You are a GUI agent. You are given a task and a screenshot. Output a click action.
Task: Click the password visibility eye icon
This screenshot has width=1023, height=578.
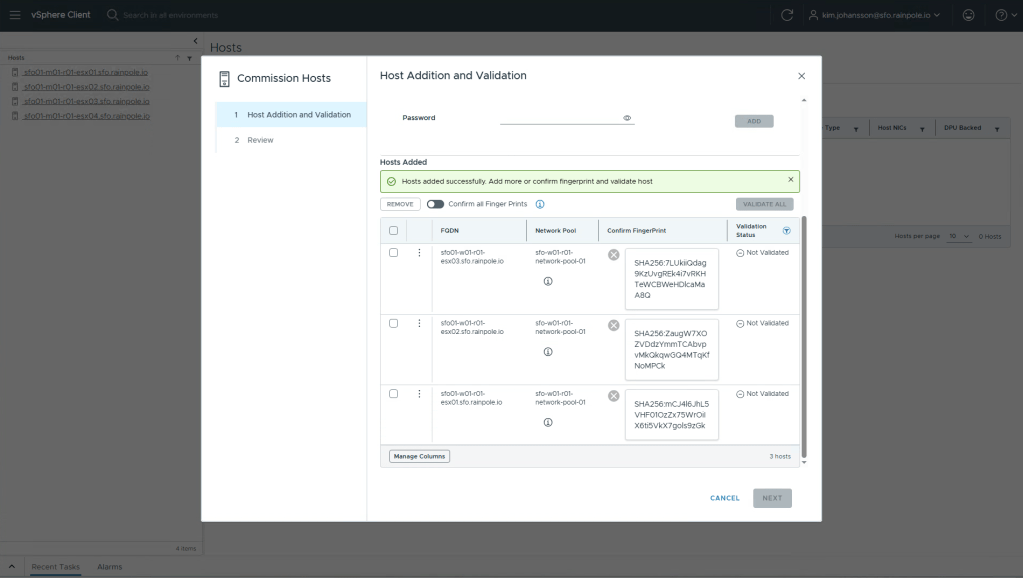click(627, 118)
